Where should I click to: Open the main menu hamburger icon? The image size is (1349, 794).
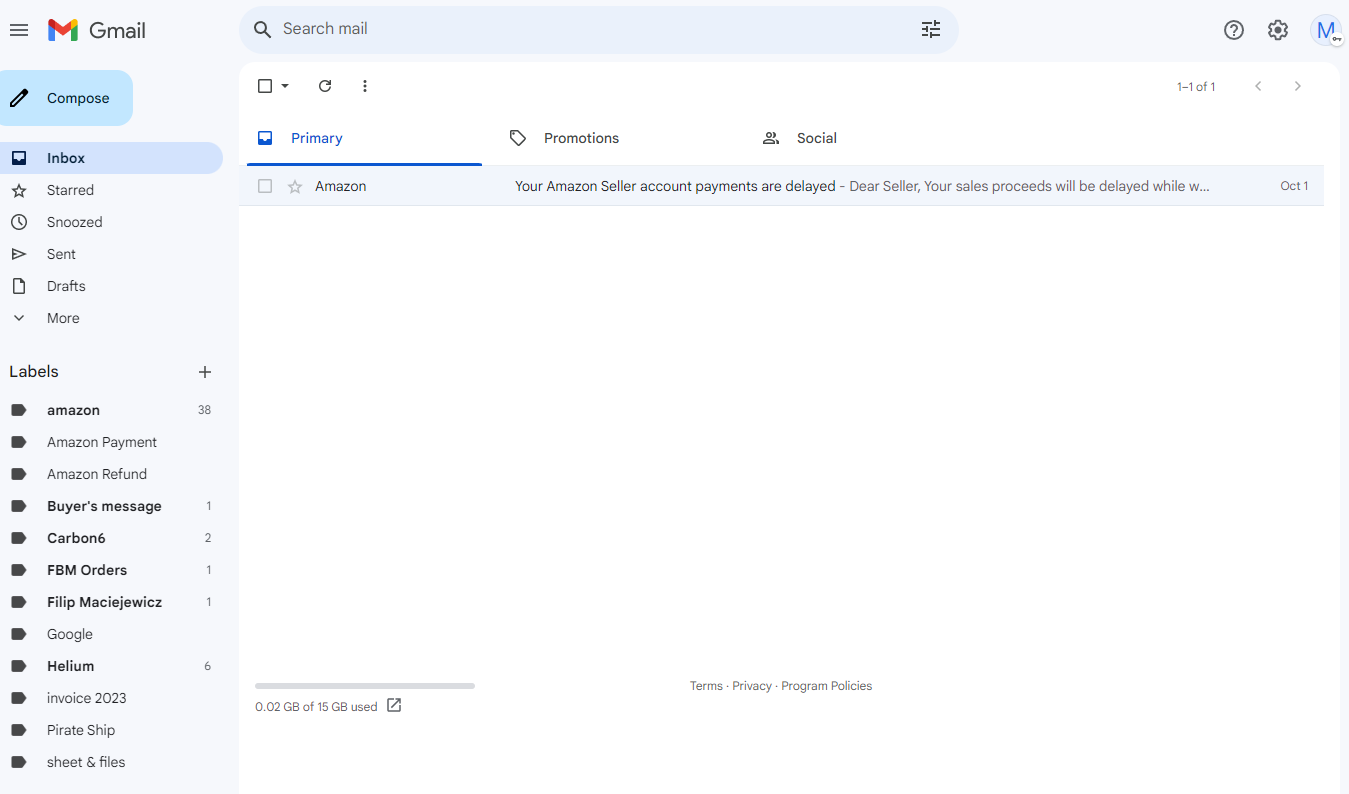(x=18, y=30)
